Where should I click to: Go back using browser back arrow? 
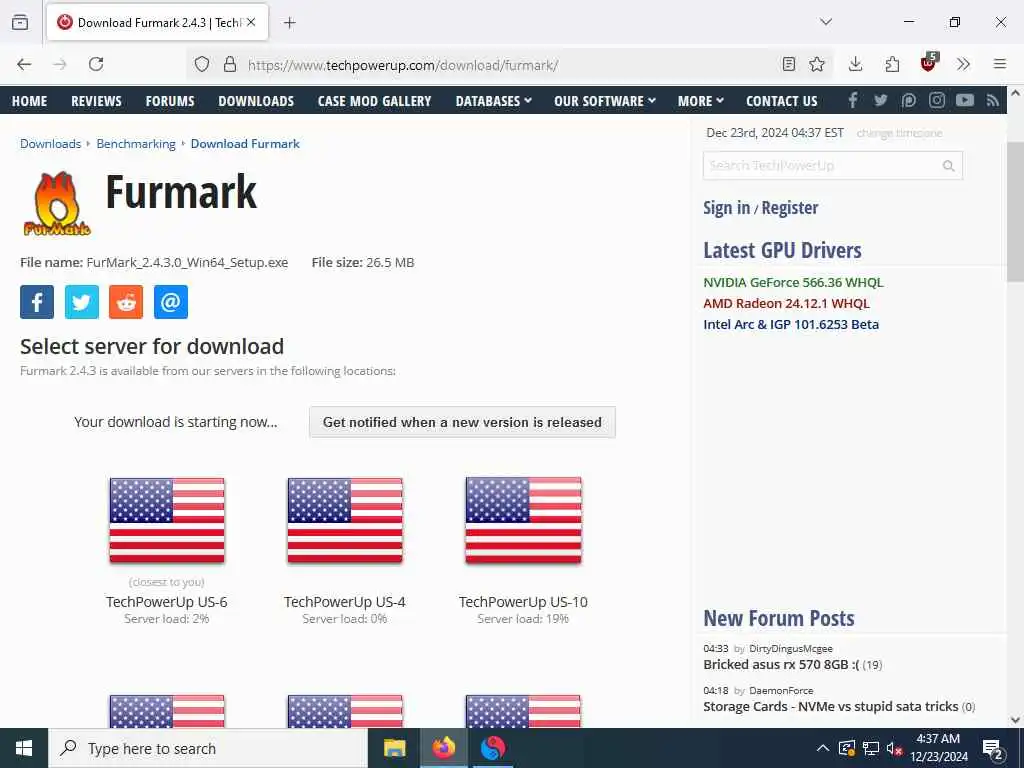[24, 64]
